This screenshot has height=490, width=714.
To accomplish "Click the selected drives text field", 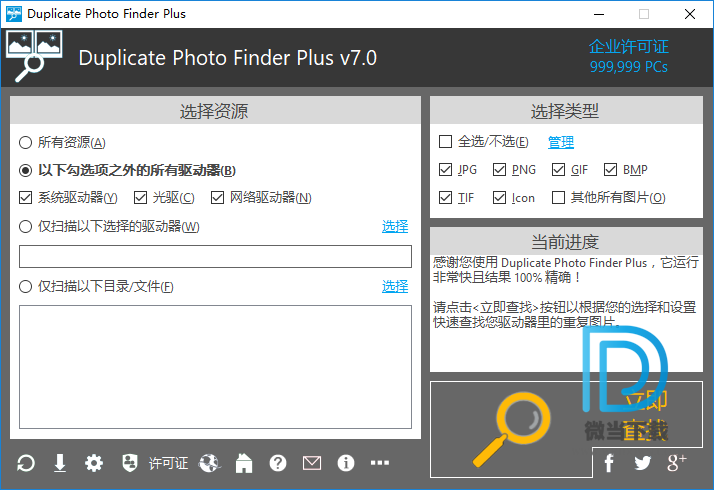I will coord(215,257).
